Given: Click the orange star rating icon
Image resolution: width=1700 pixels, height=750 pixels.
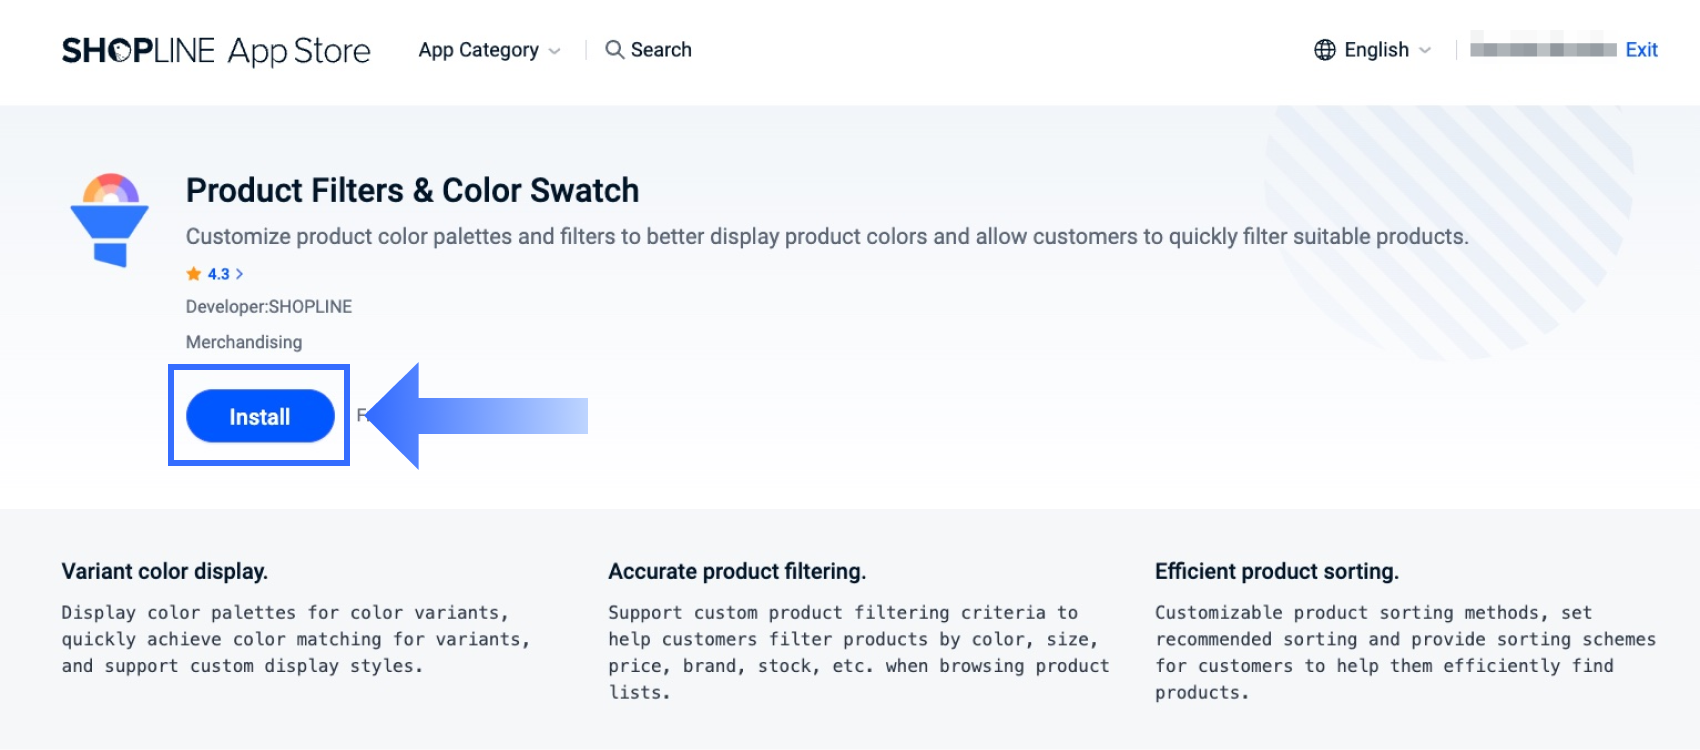Looking at the screenshot, I should pyautogui.click(x=194, y=274).
